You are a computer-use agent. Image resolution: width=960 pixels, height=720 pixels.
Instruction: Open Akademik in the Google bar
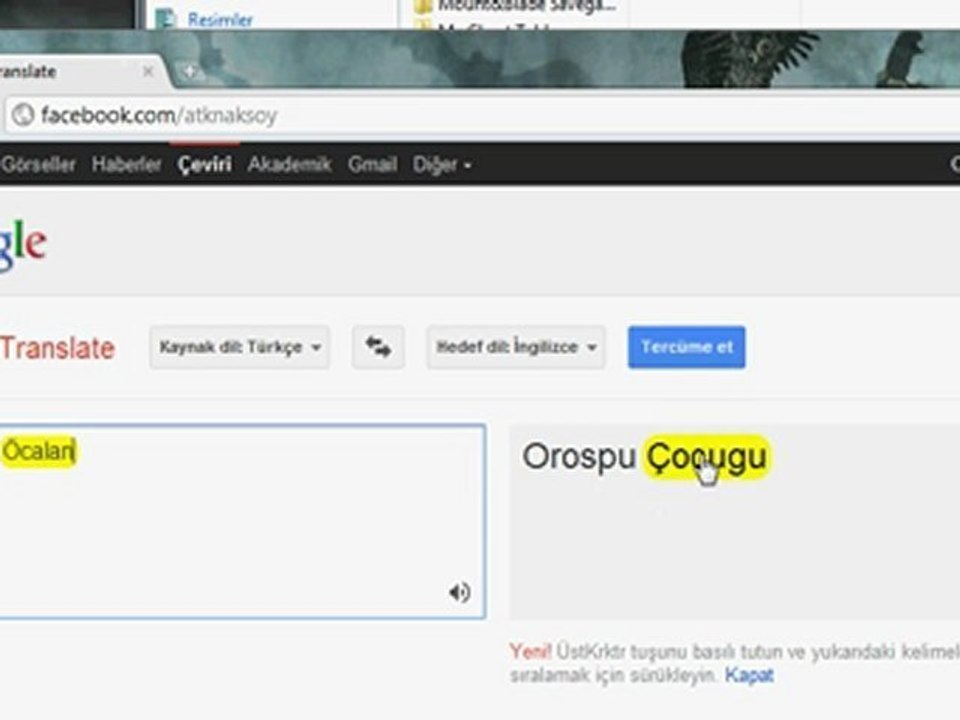pyautogui.click(x=290, y=165)
